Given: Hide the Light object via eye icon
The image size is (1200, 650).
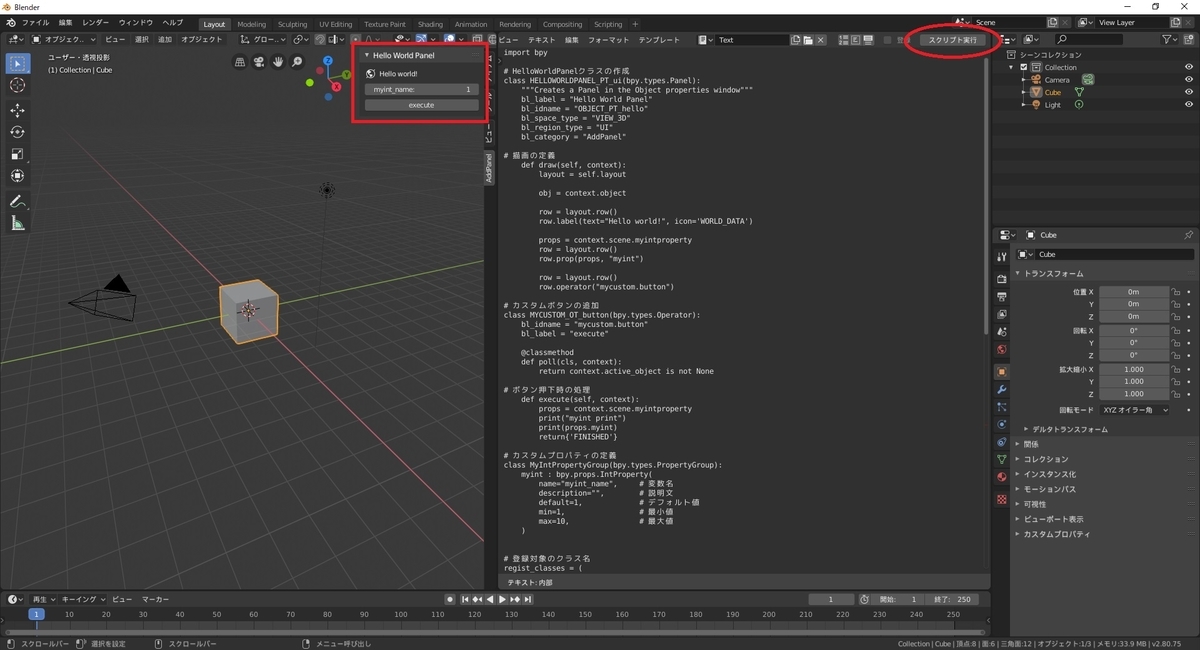Looking at the screenshot, I should [1189, 105].
